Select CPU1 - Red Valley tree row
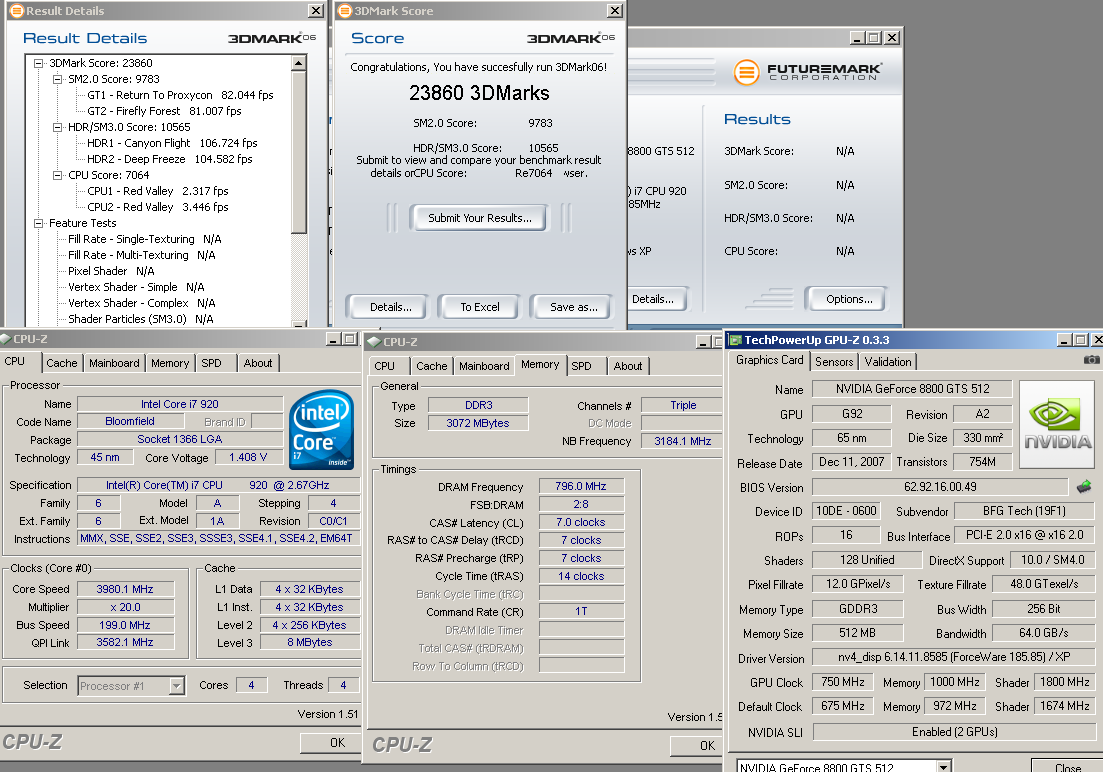Image resolution: width=1103 pixels, height=772 pixels. pos(158,191)
